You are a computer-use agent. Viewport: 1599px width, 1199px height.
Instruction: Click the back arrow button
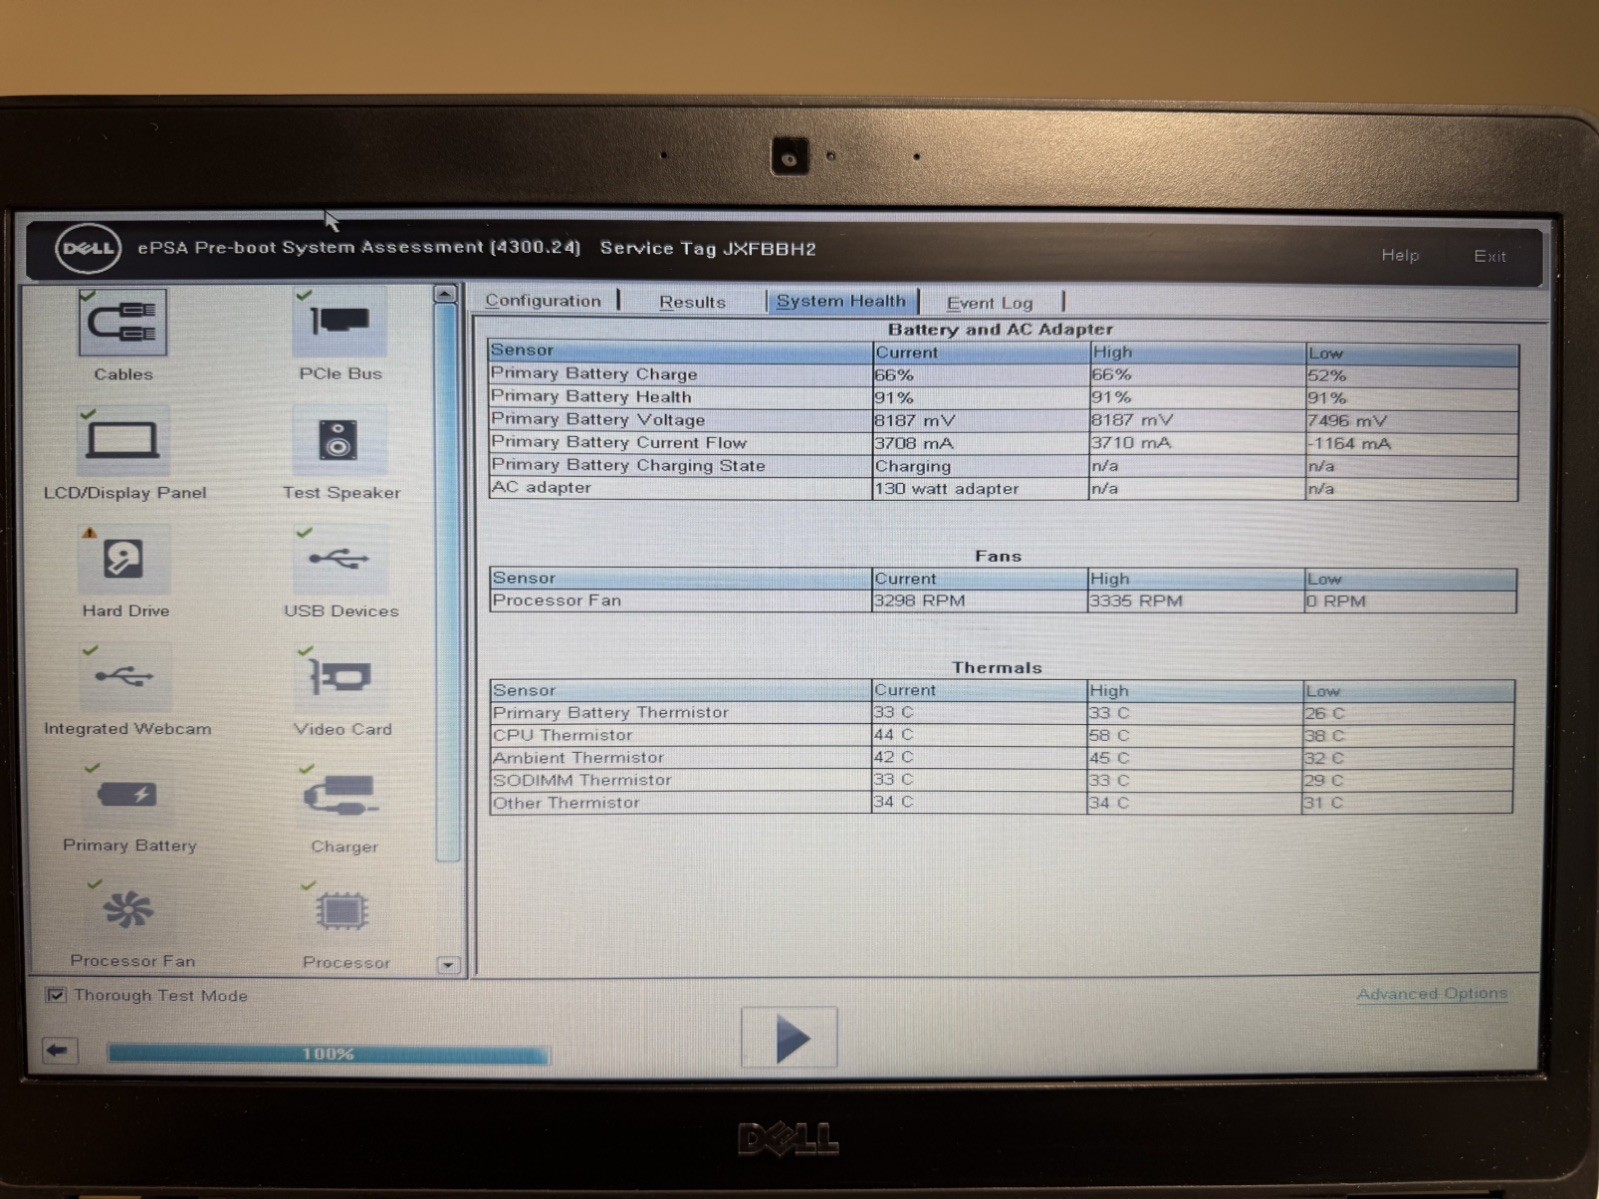click(x=59, y=1050)
